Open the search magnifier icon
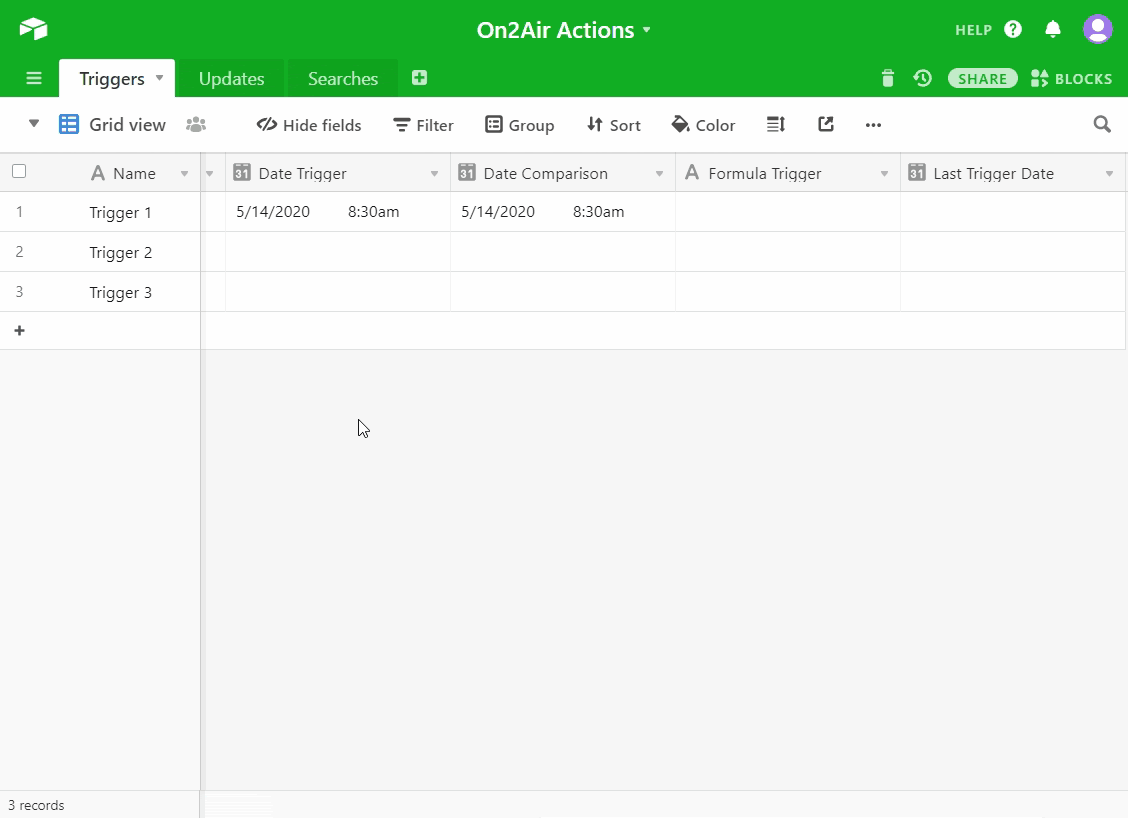The height and width of the screenshot is (818, 1128). (x=1101, y=125)
